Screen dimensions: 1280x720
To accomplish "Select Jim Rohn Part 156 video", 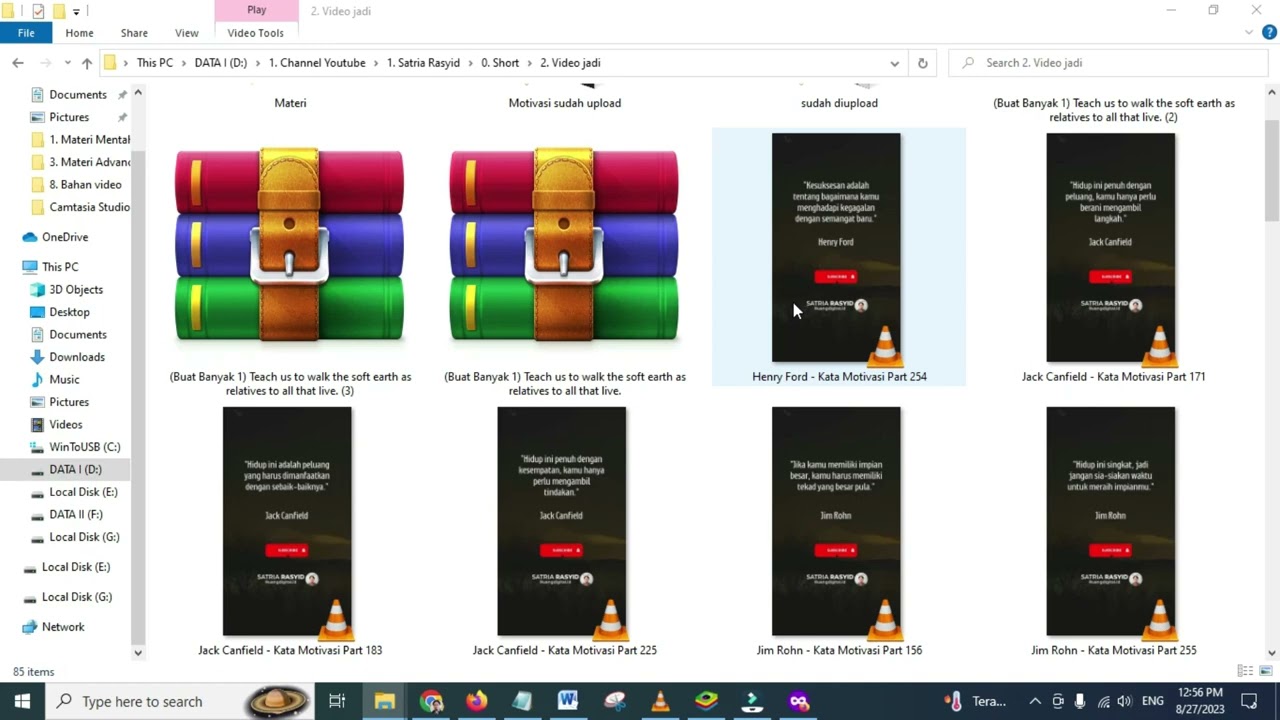I will pyautogui.click(x=839, y=530).
